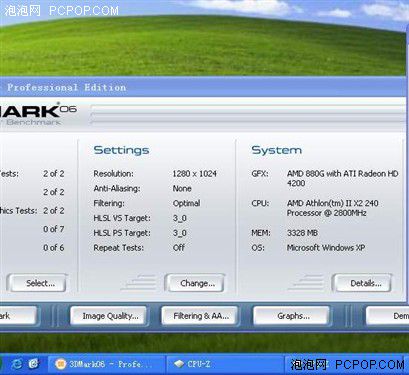The height and width of the screenshot is (375, 409).
Task: Open the Graphs... tool
Action: coord(291,316)
